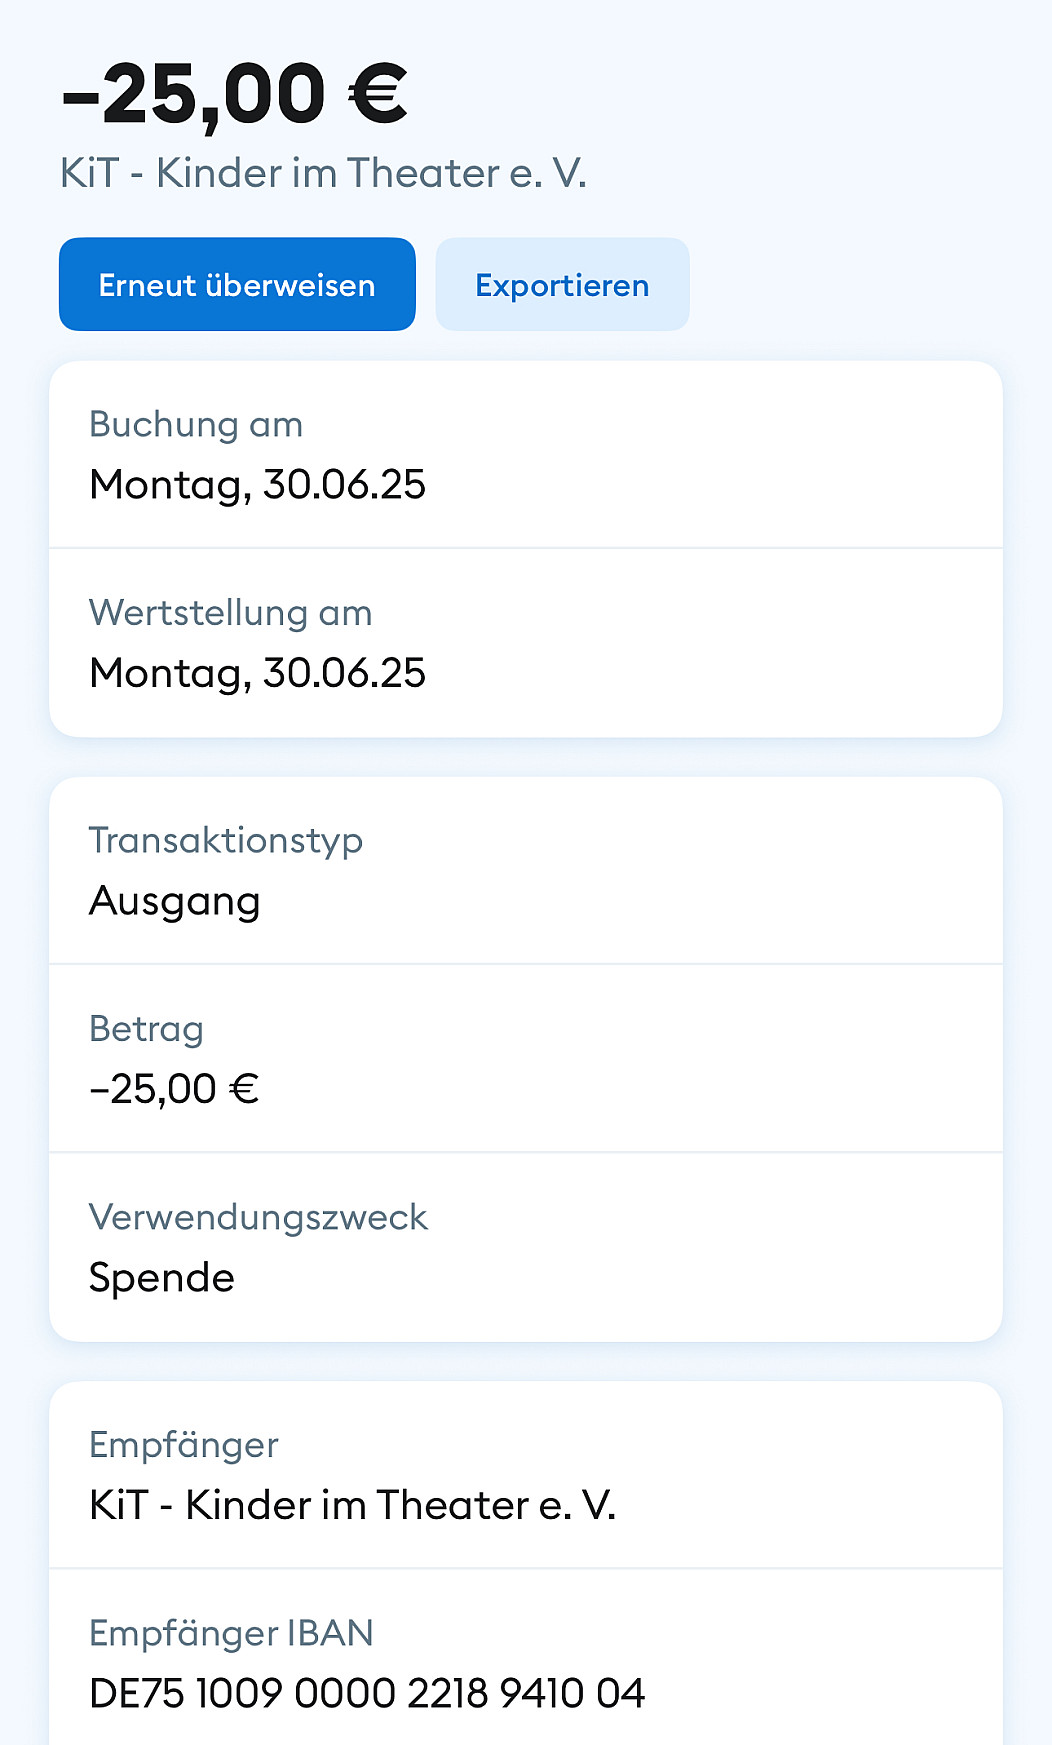1052x1745 pixels.
Task: Click the euro symbol in the large header amount
Action: pyautogui.click(x=378, y=95)
